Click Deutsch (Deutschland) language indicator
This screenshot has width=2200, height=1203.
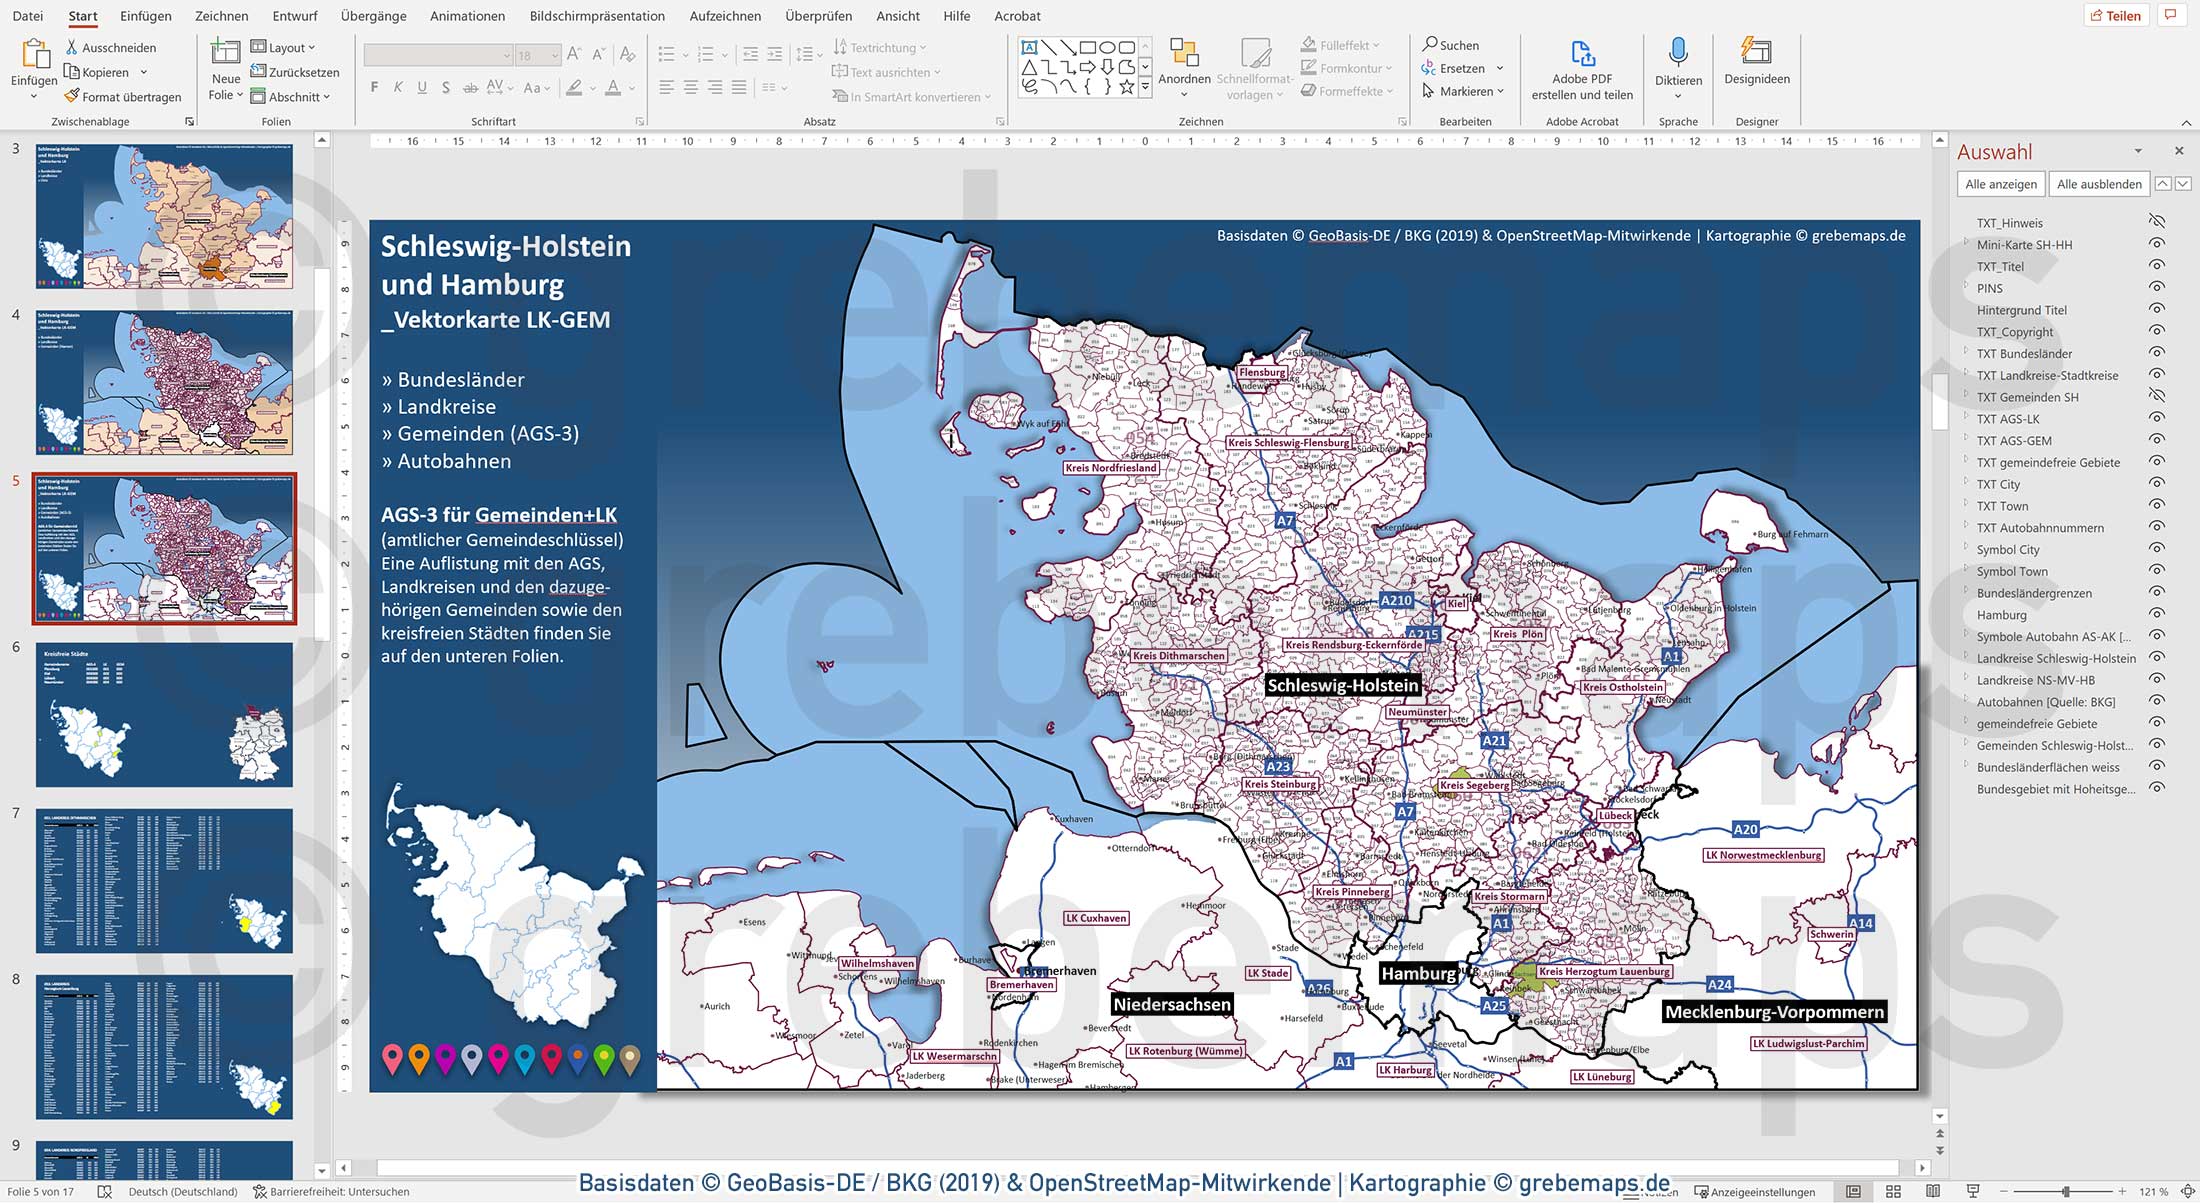click(x=183, y=1192)
